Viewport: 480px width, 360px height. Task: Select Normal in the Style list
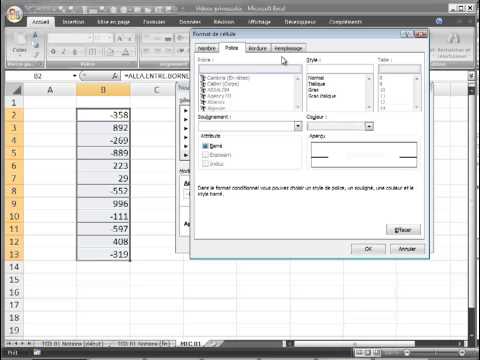316,78
